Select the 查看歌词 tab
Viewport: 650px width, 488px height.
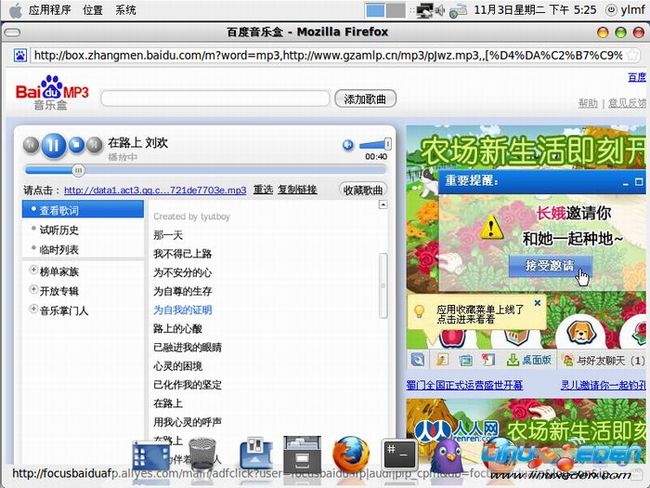click(x=83, y=210)
